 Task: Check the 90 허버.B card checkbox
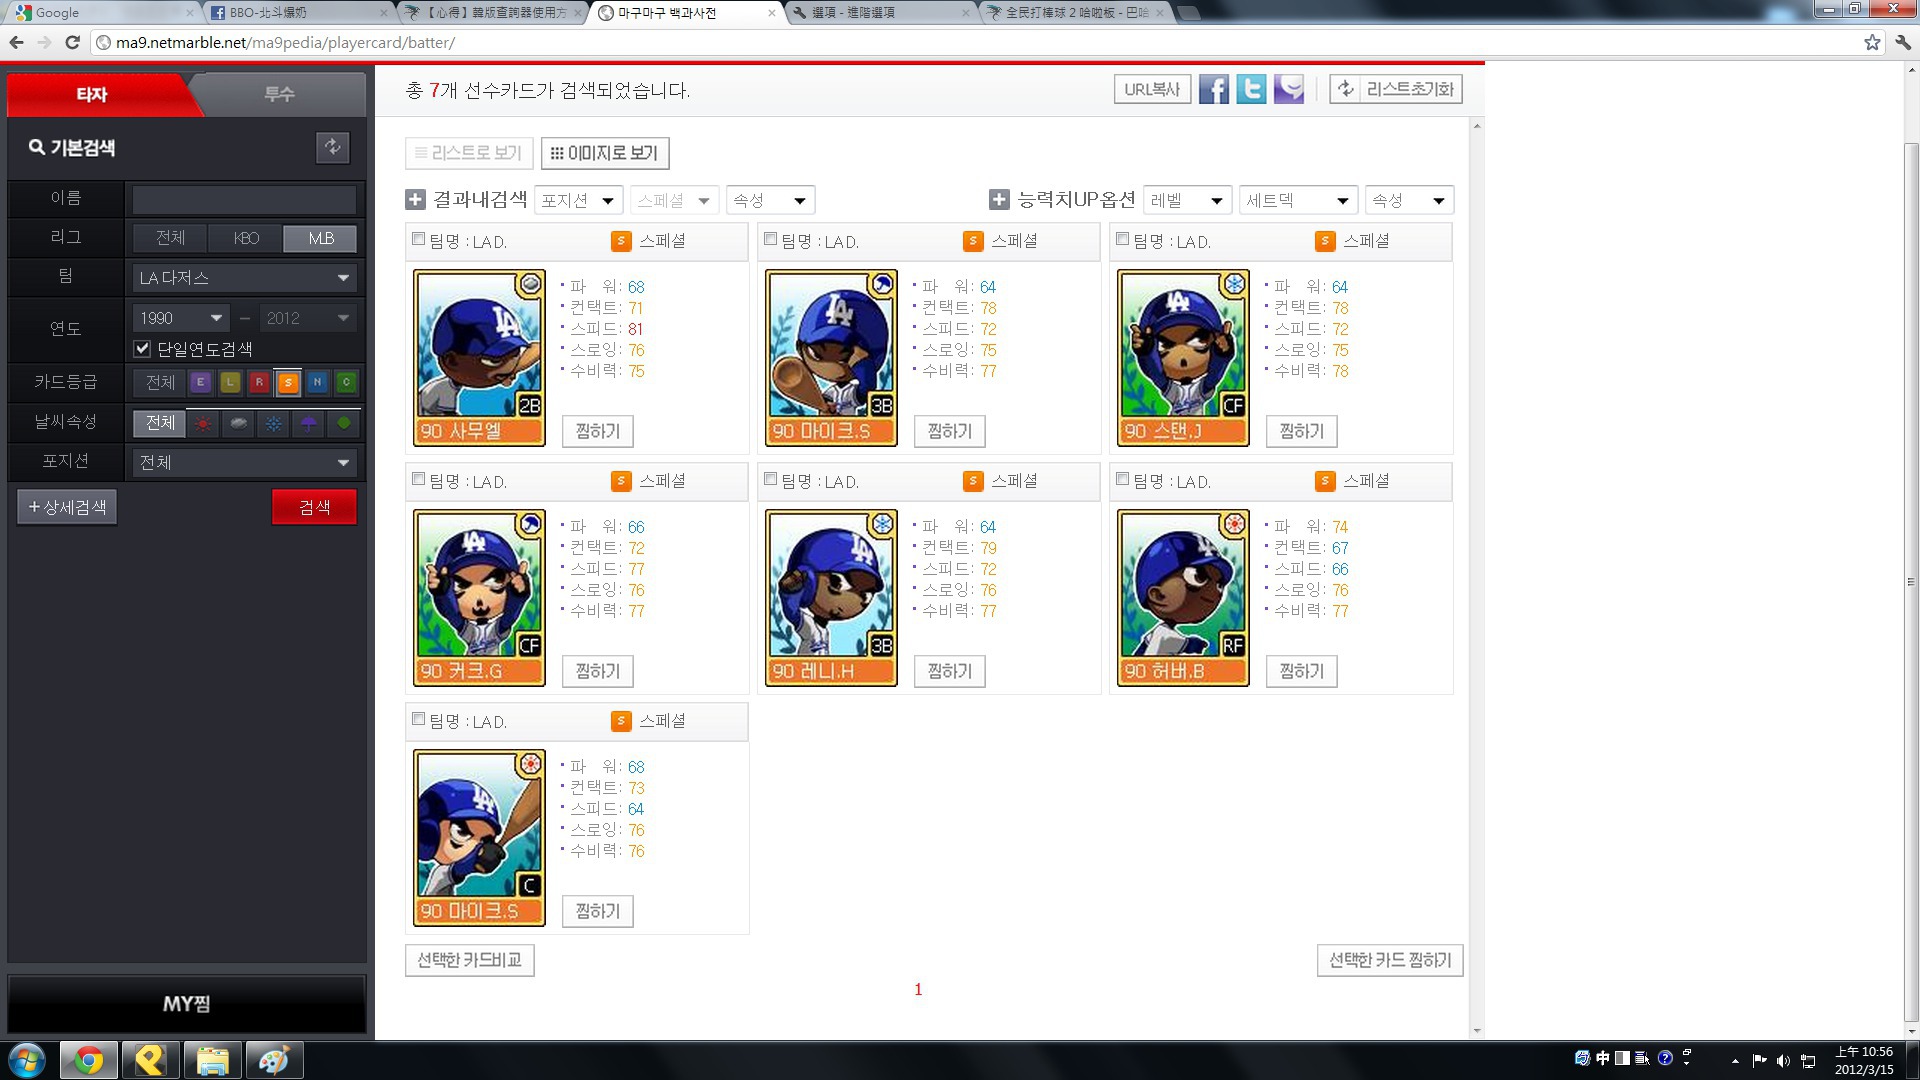1122,479
